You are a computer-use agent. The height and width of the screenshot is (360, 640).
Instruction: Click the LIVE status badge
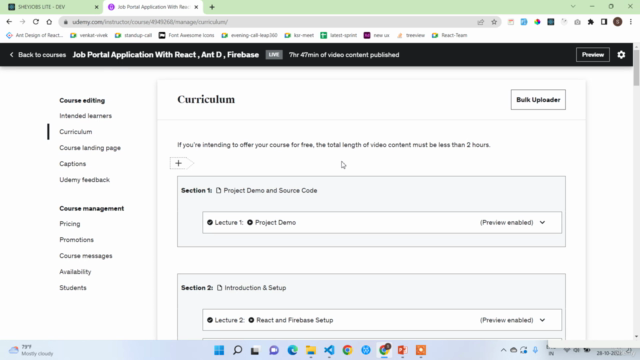(274, 55)
